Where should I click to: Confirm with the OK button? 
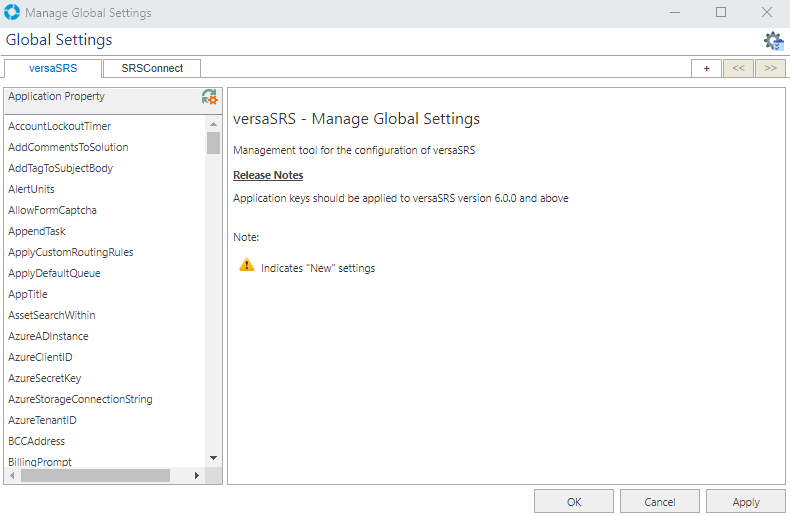574,502
